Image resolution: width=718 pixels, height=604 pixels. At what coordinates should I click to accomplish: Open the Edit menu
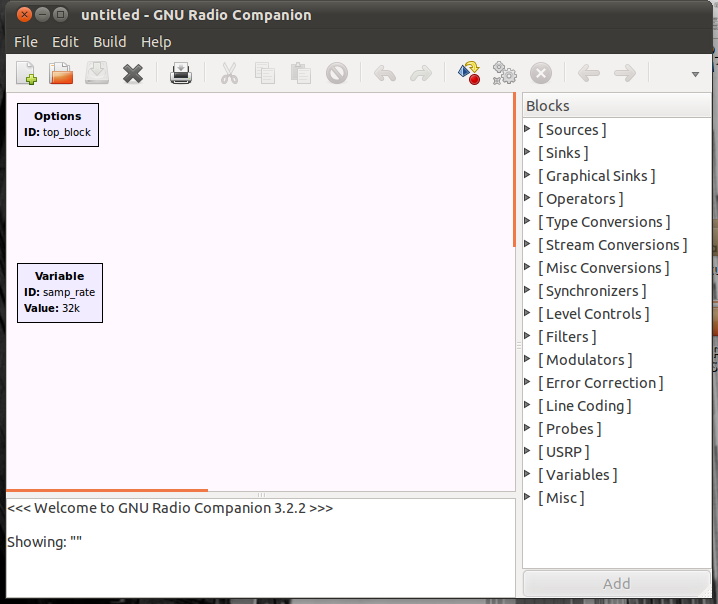pos(65,42)
